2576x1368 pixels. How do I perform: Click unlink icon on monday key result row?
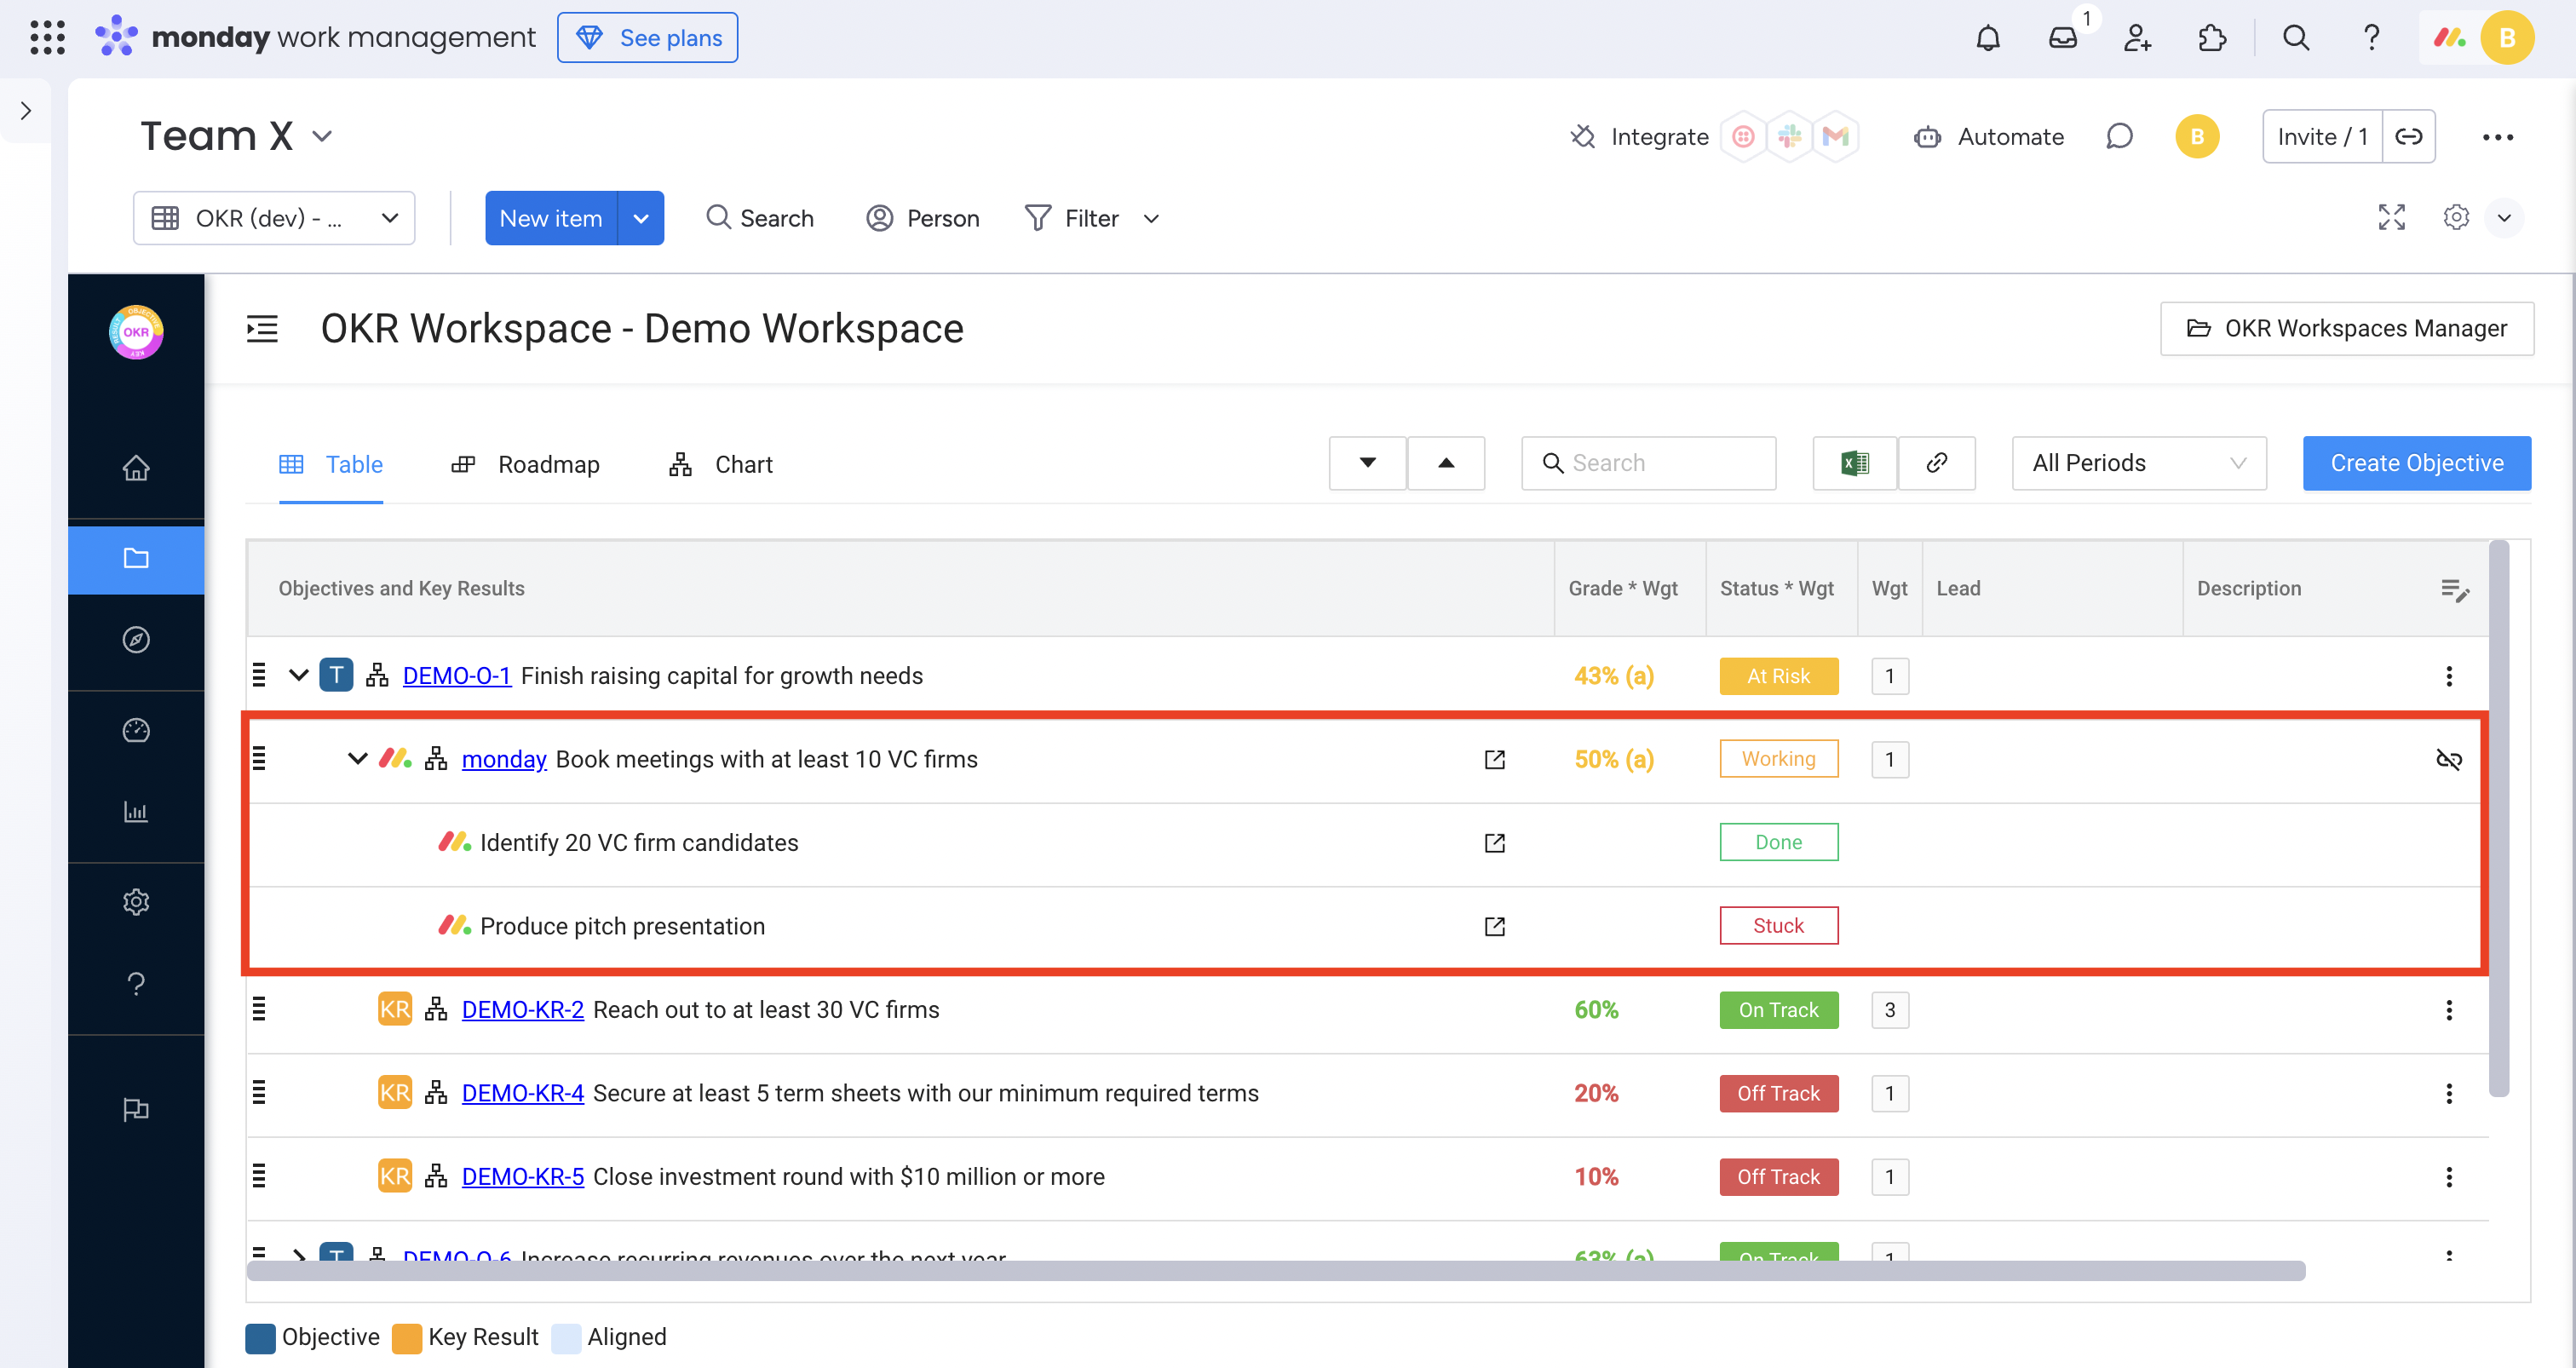pos(2448,760)
